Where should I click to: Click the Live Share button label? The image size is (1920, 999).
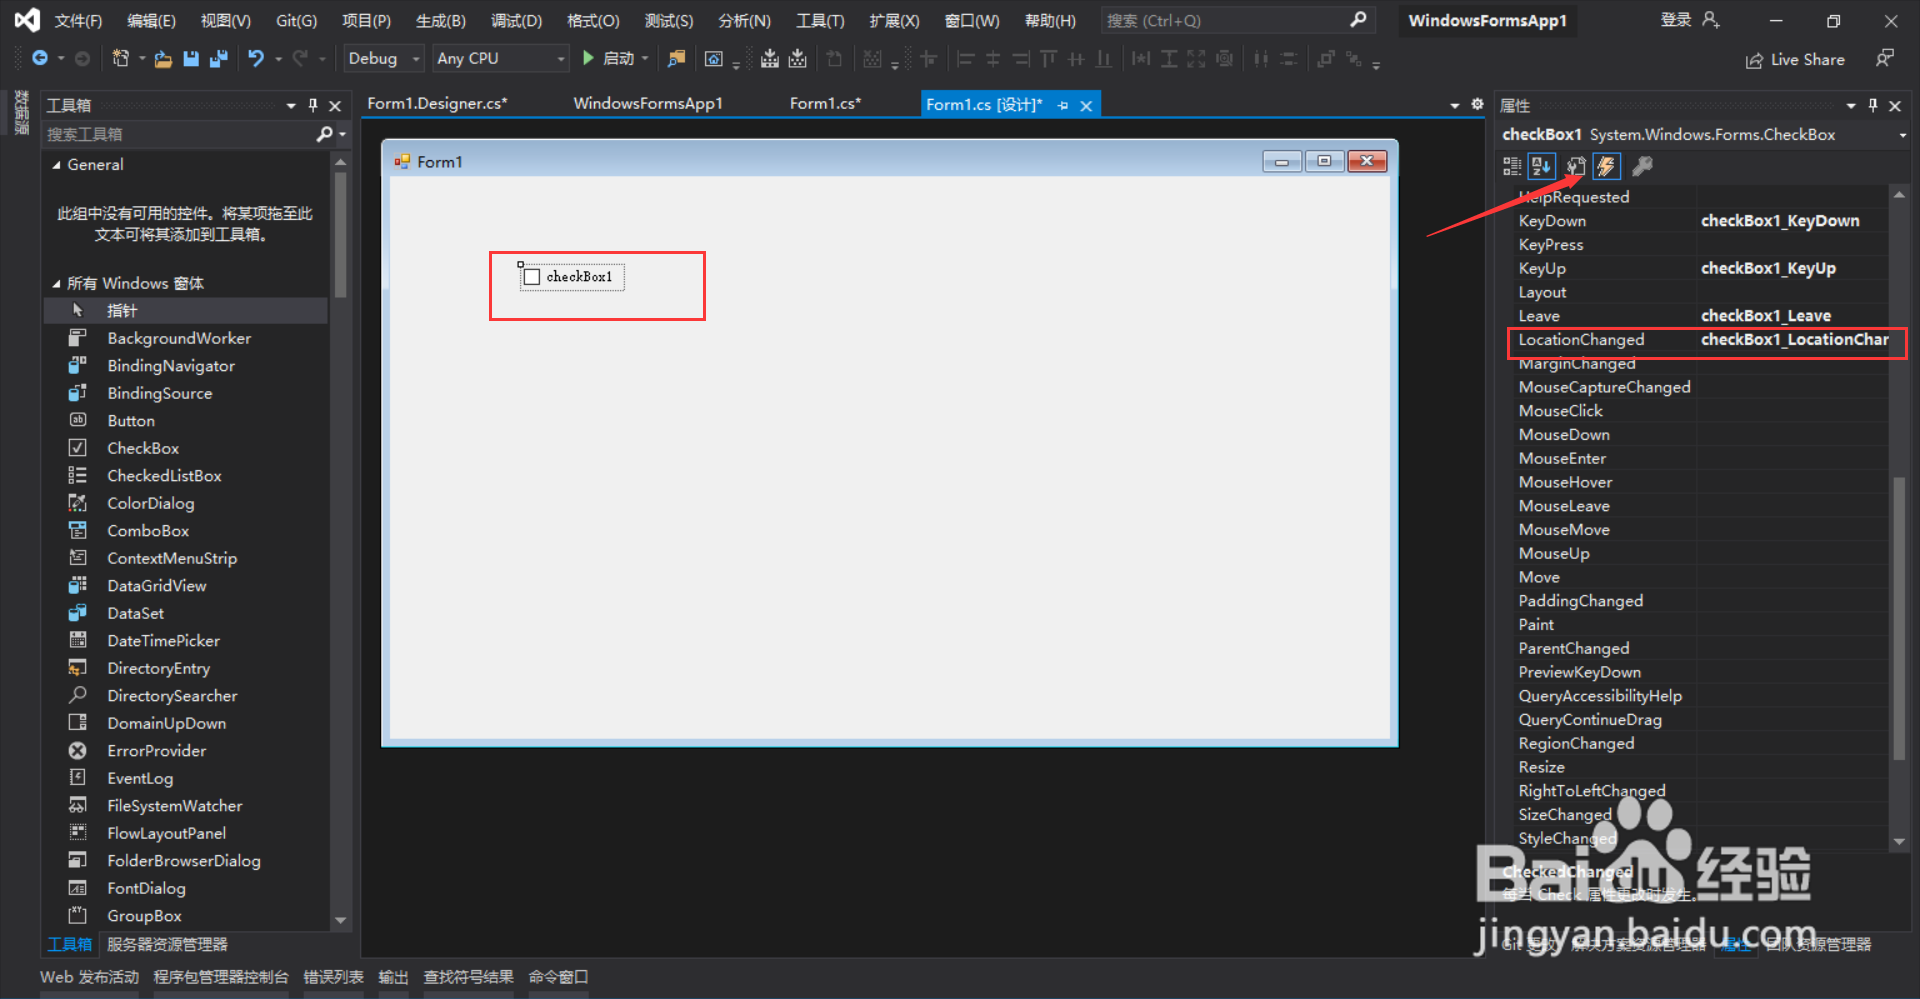point(1807,60)
